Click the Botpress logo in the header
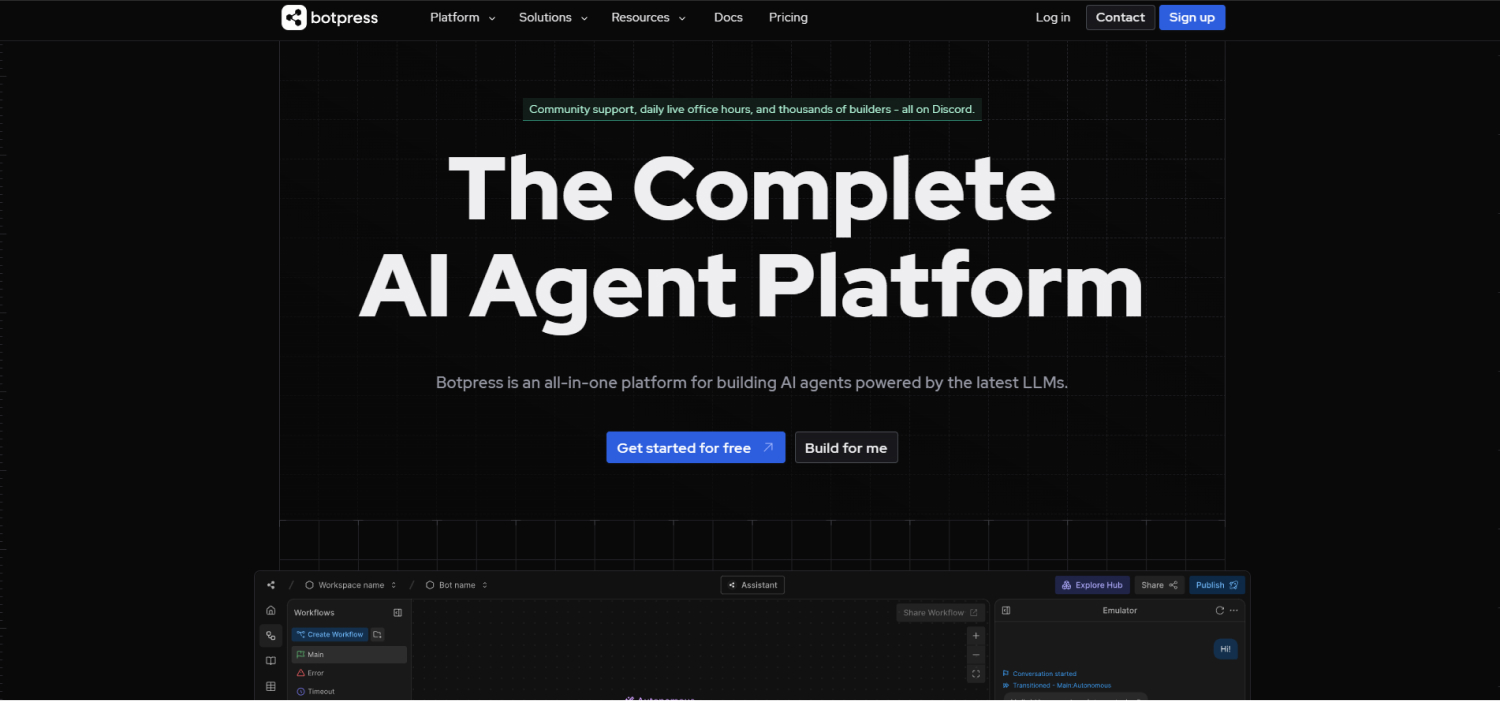1500x701 pixels. click(330, 17)
